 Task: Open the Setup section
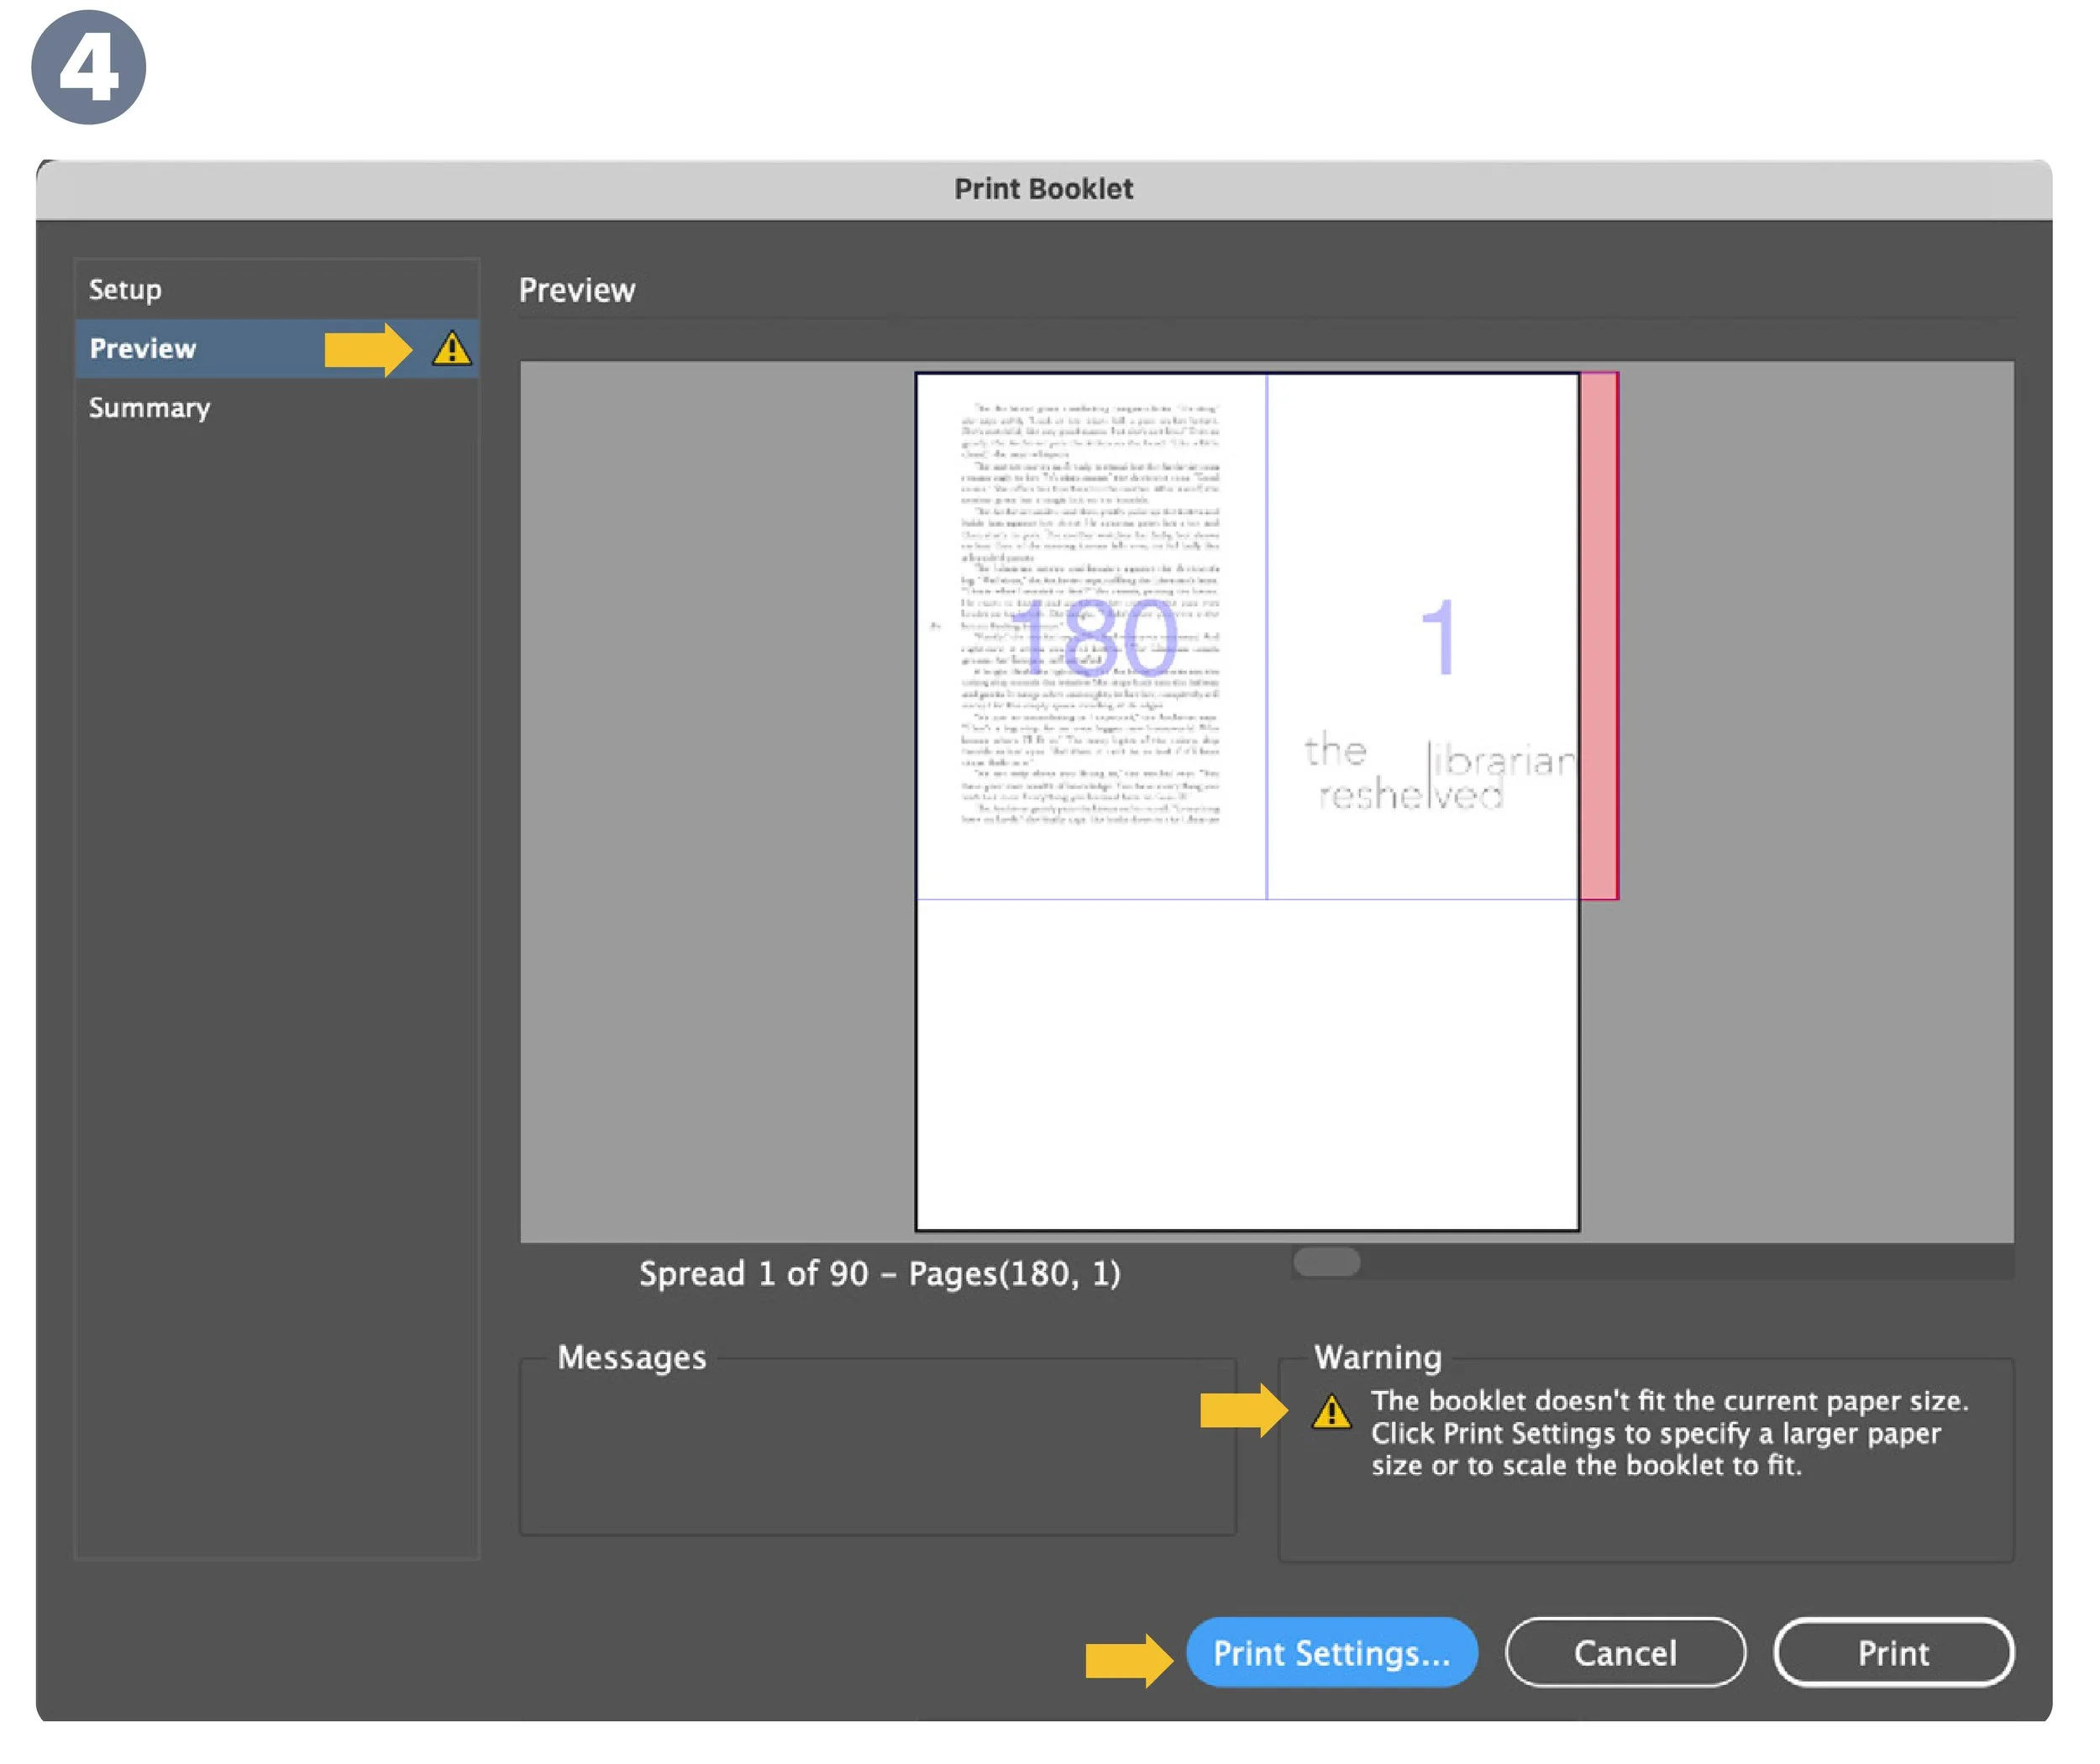pyautogui.click(x=126, y=290)
